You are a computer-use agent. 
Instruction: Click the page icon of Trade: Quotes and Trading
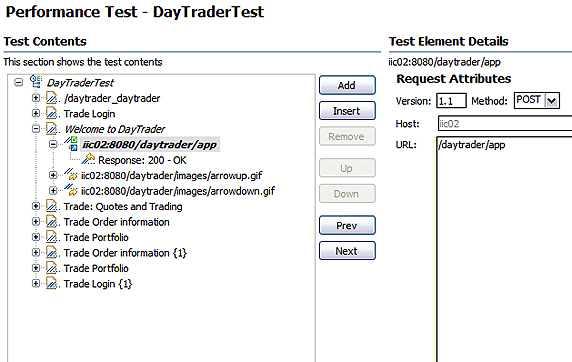(52, 206)
